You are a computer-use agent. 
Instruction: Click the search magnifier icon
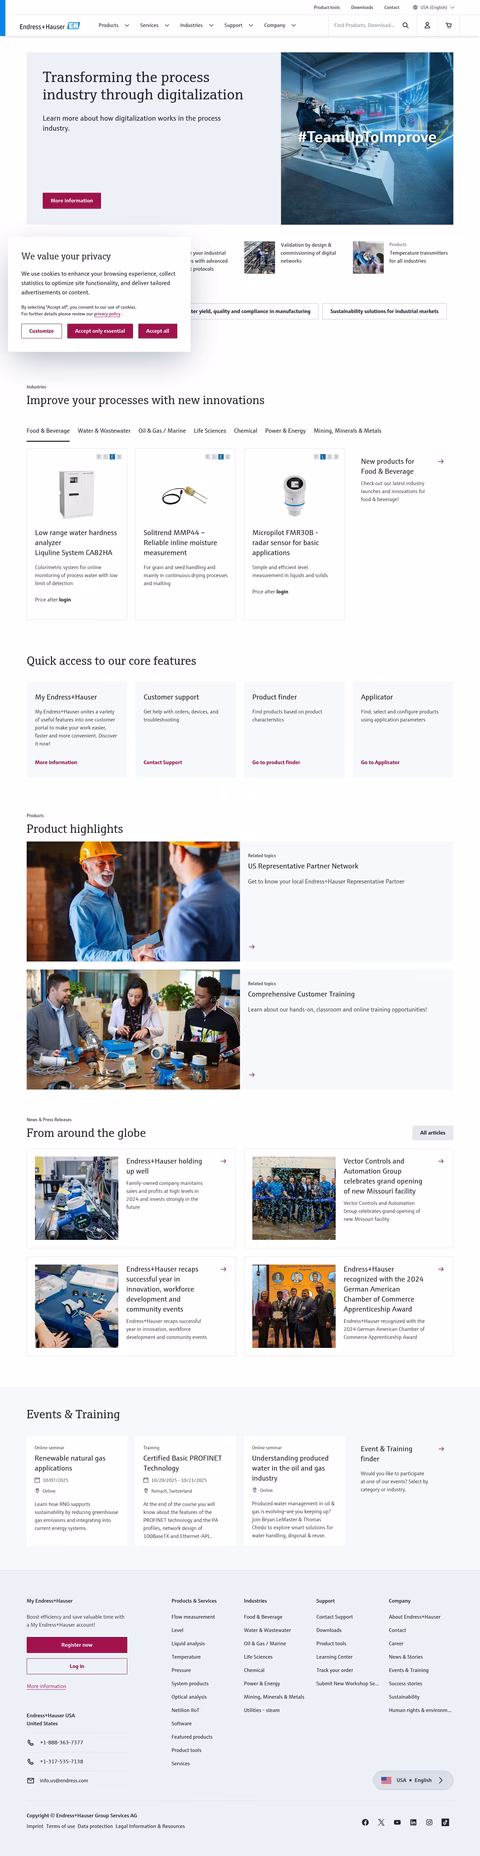click(x=405, y=25)
